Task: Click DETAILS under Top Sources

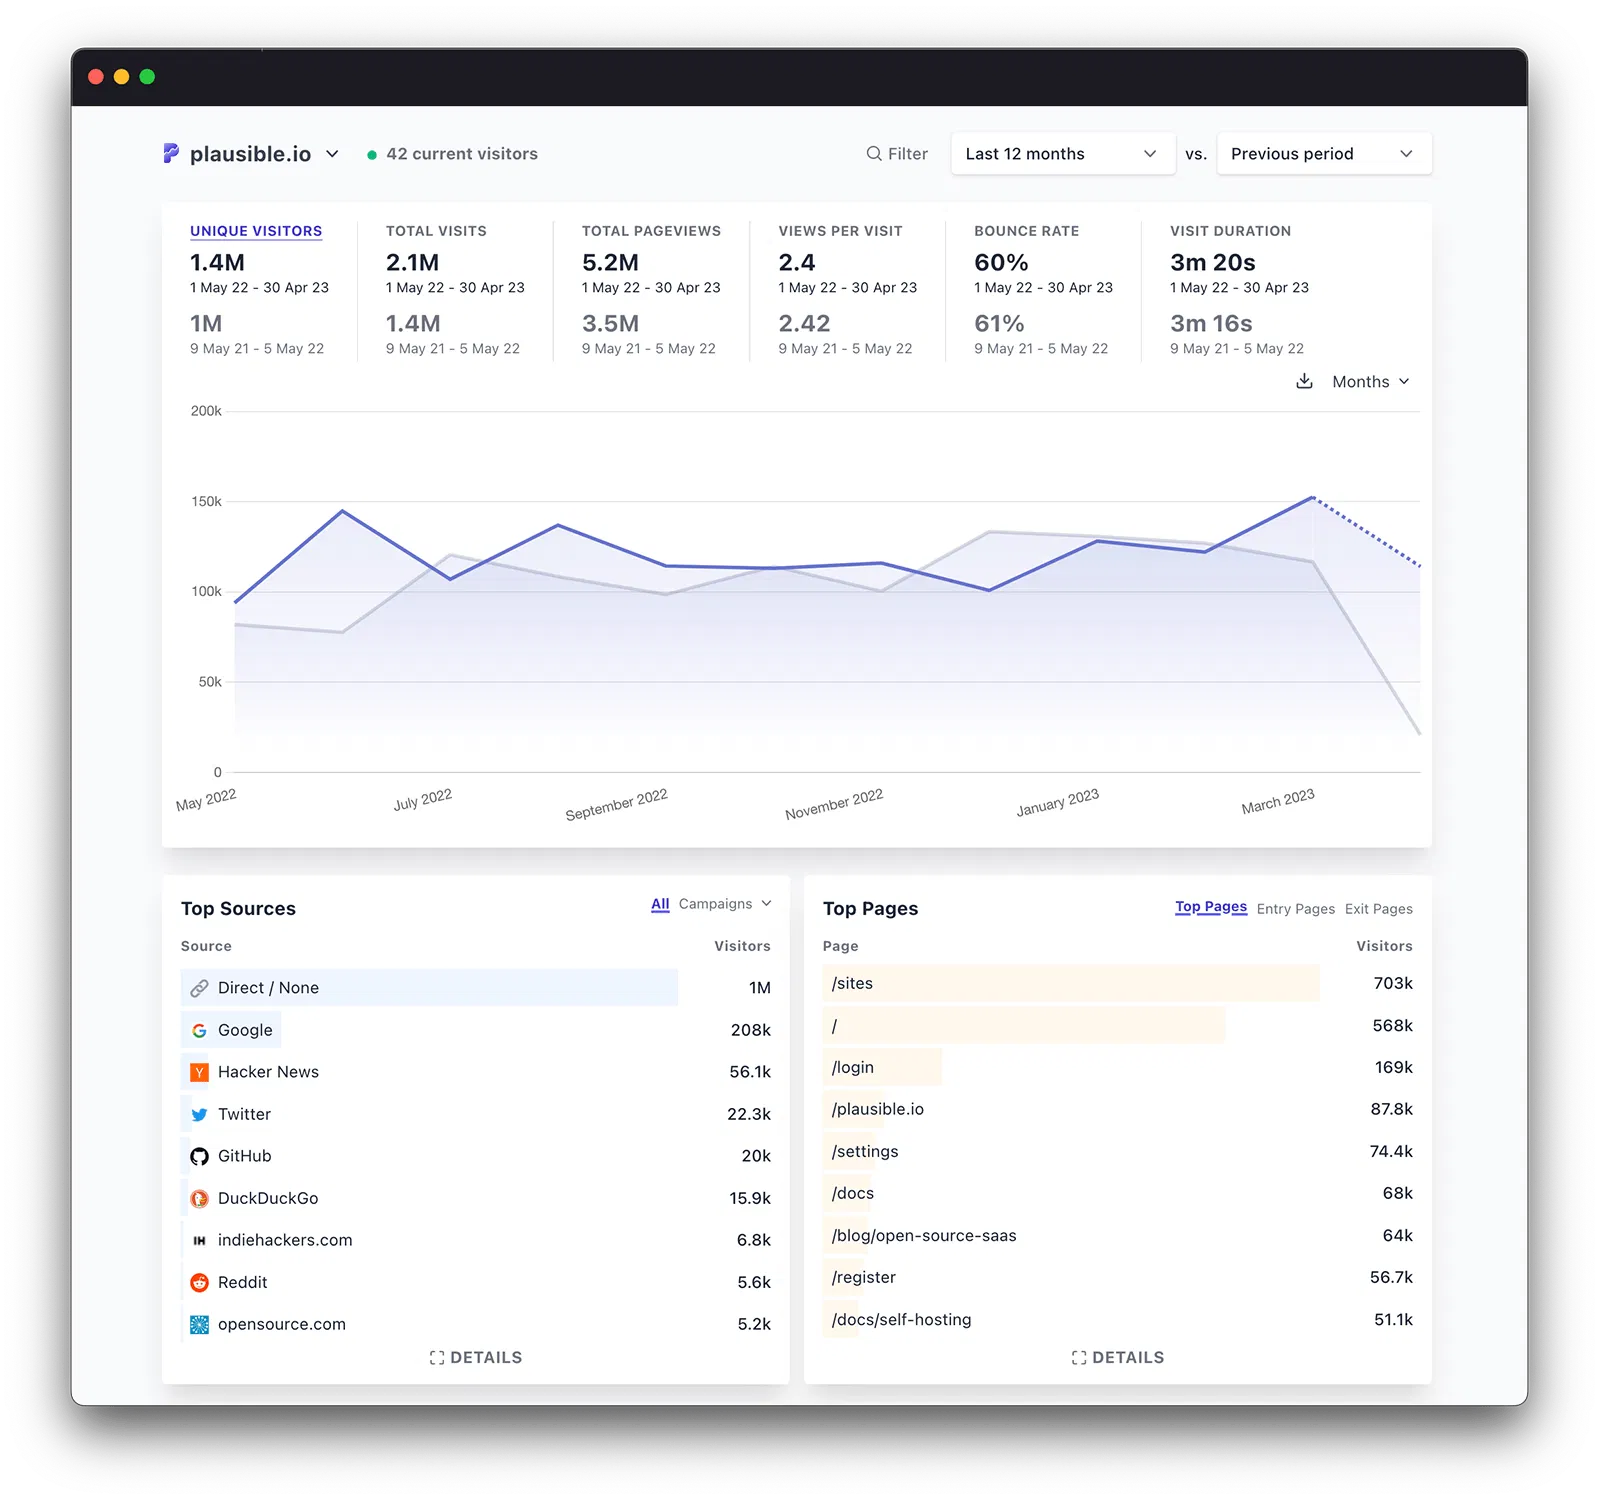Action: [477, 1357]
